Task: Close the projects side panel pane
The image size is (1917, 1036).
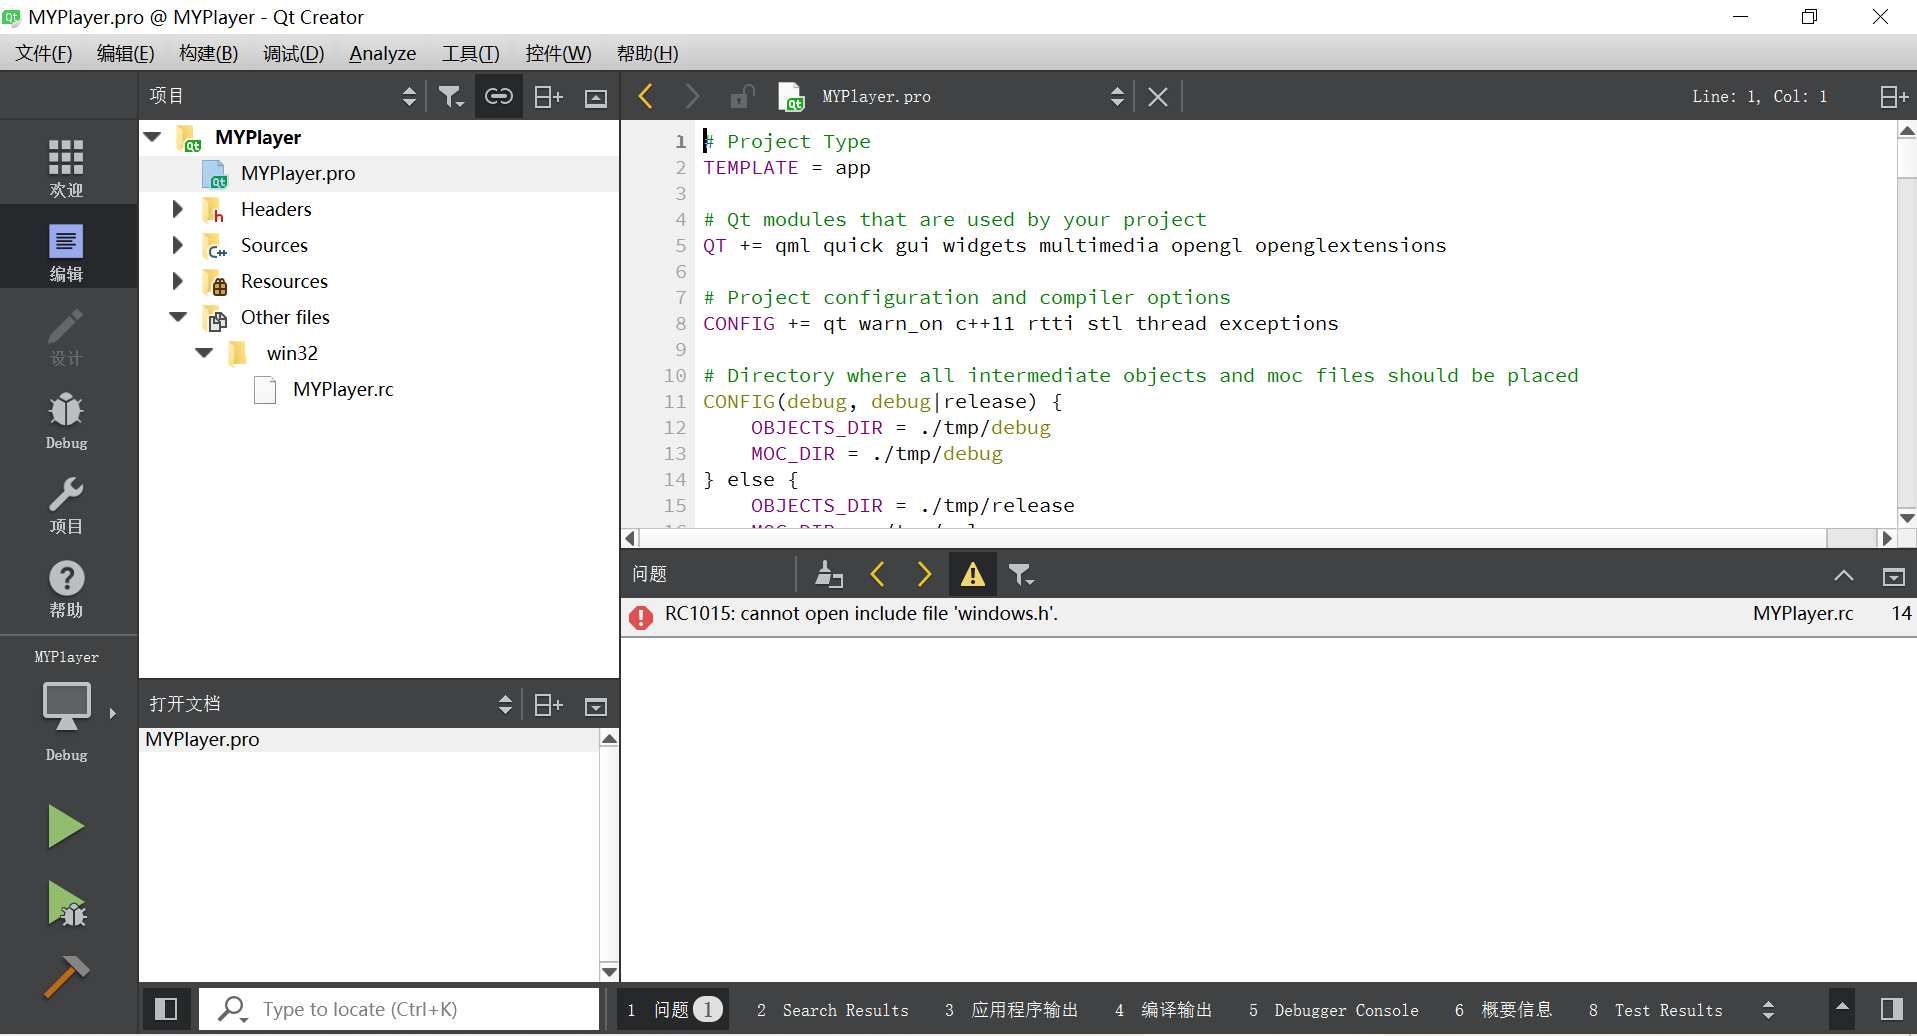Action: pyautogui.click(x=596, y=97)
